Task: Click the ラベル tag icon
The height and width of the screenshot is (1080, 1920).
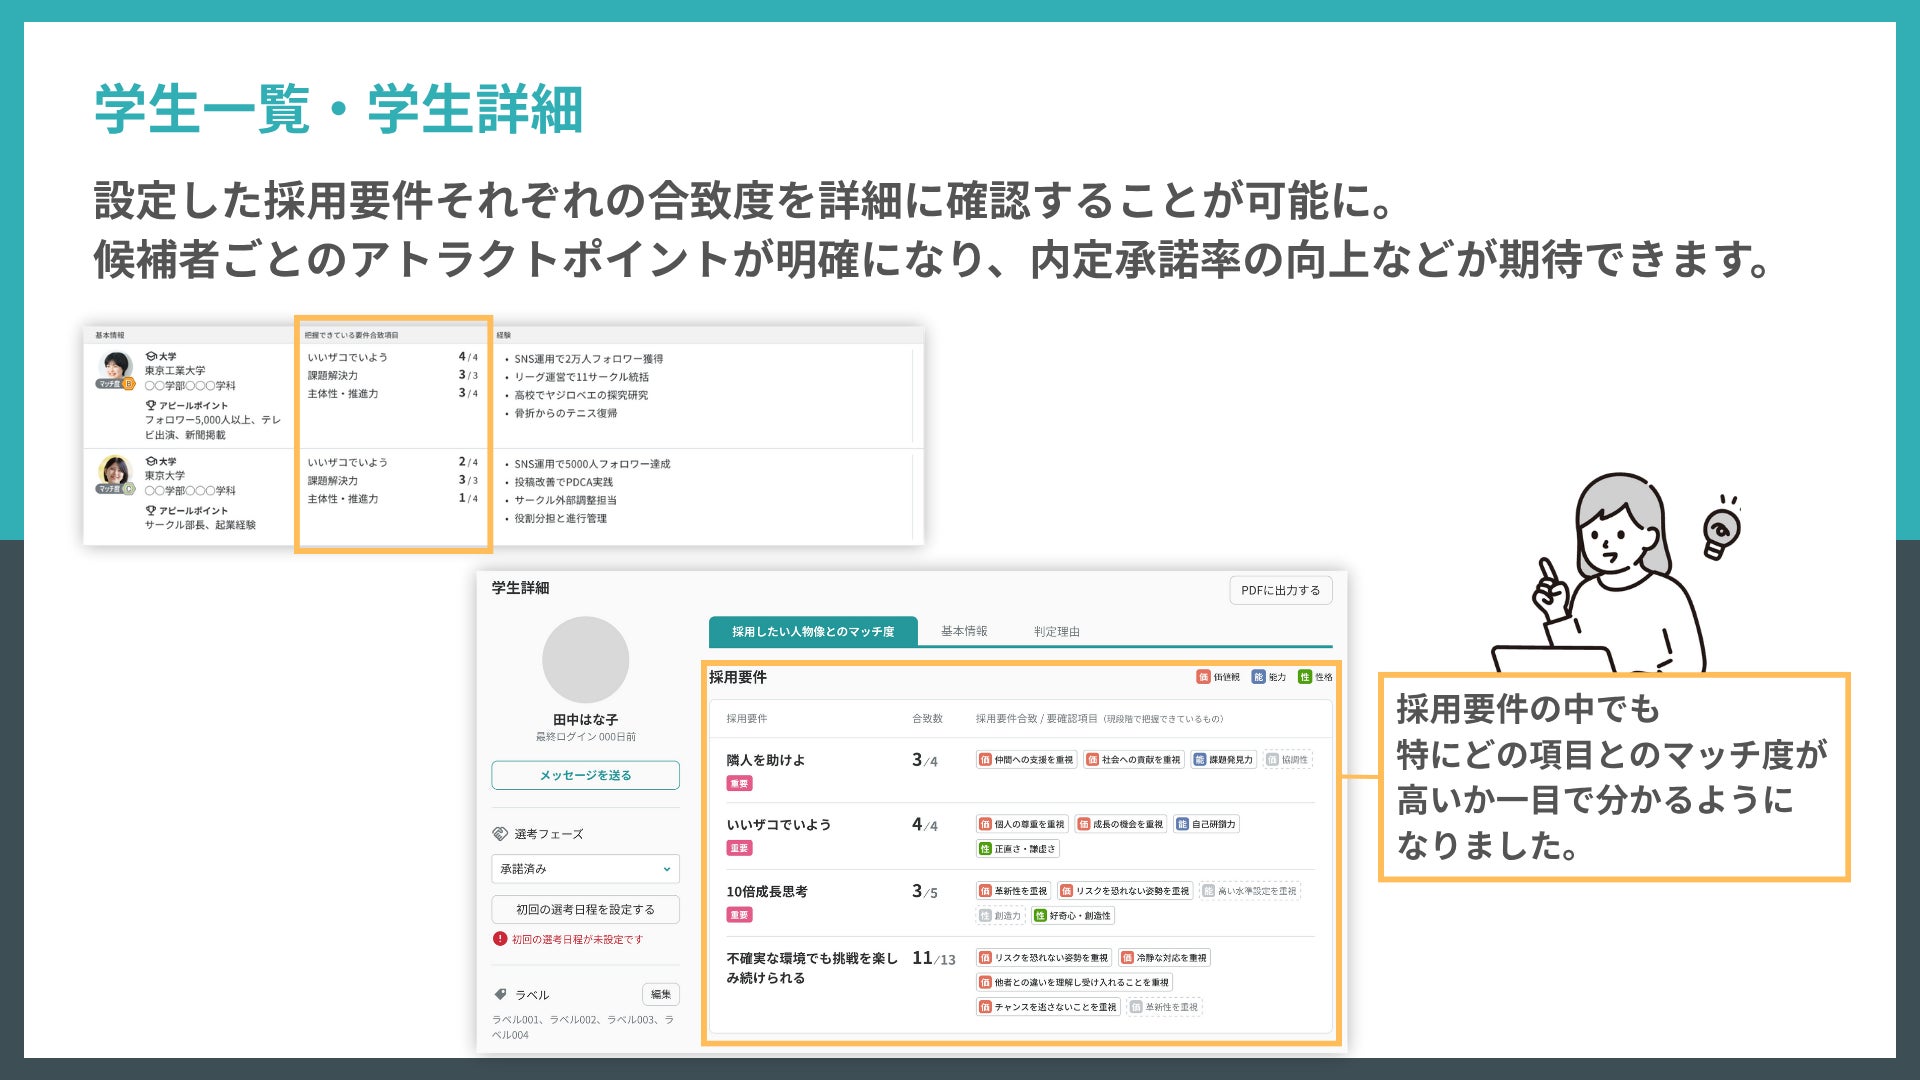Action: point(500,995)
